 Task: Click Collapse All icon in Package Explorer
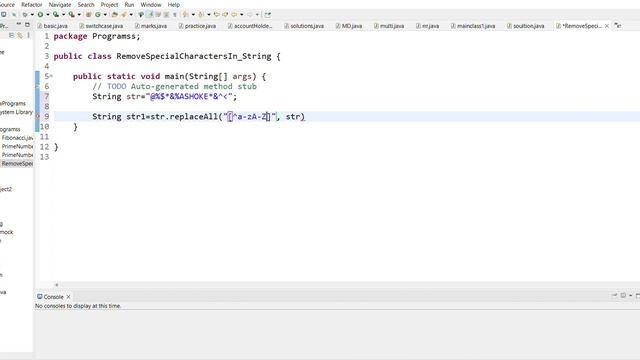click(11, 36)
